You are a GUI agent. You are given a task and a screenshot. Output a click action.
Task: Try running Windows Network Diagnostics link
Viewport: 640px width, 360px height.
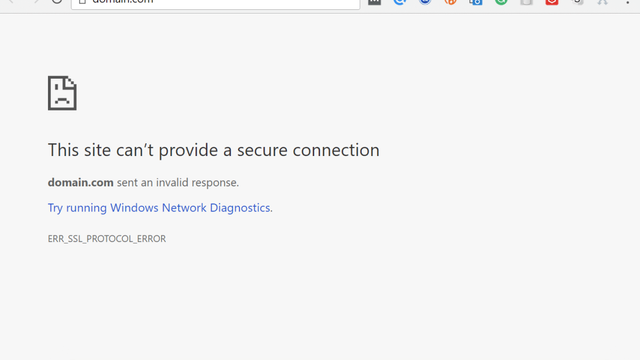(160, 208)
